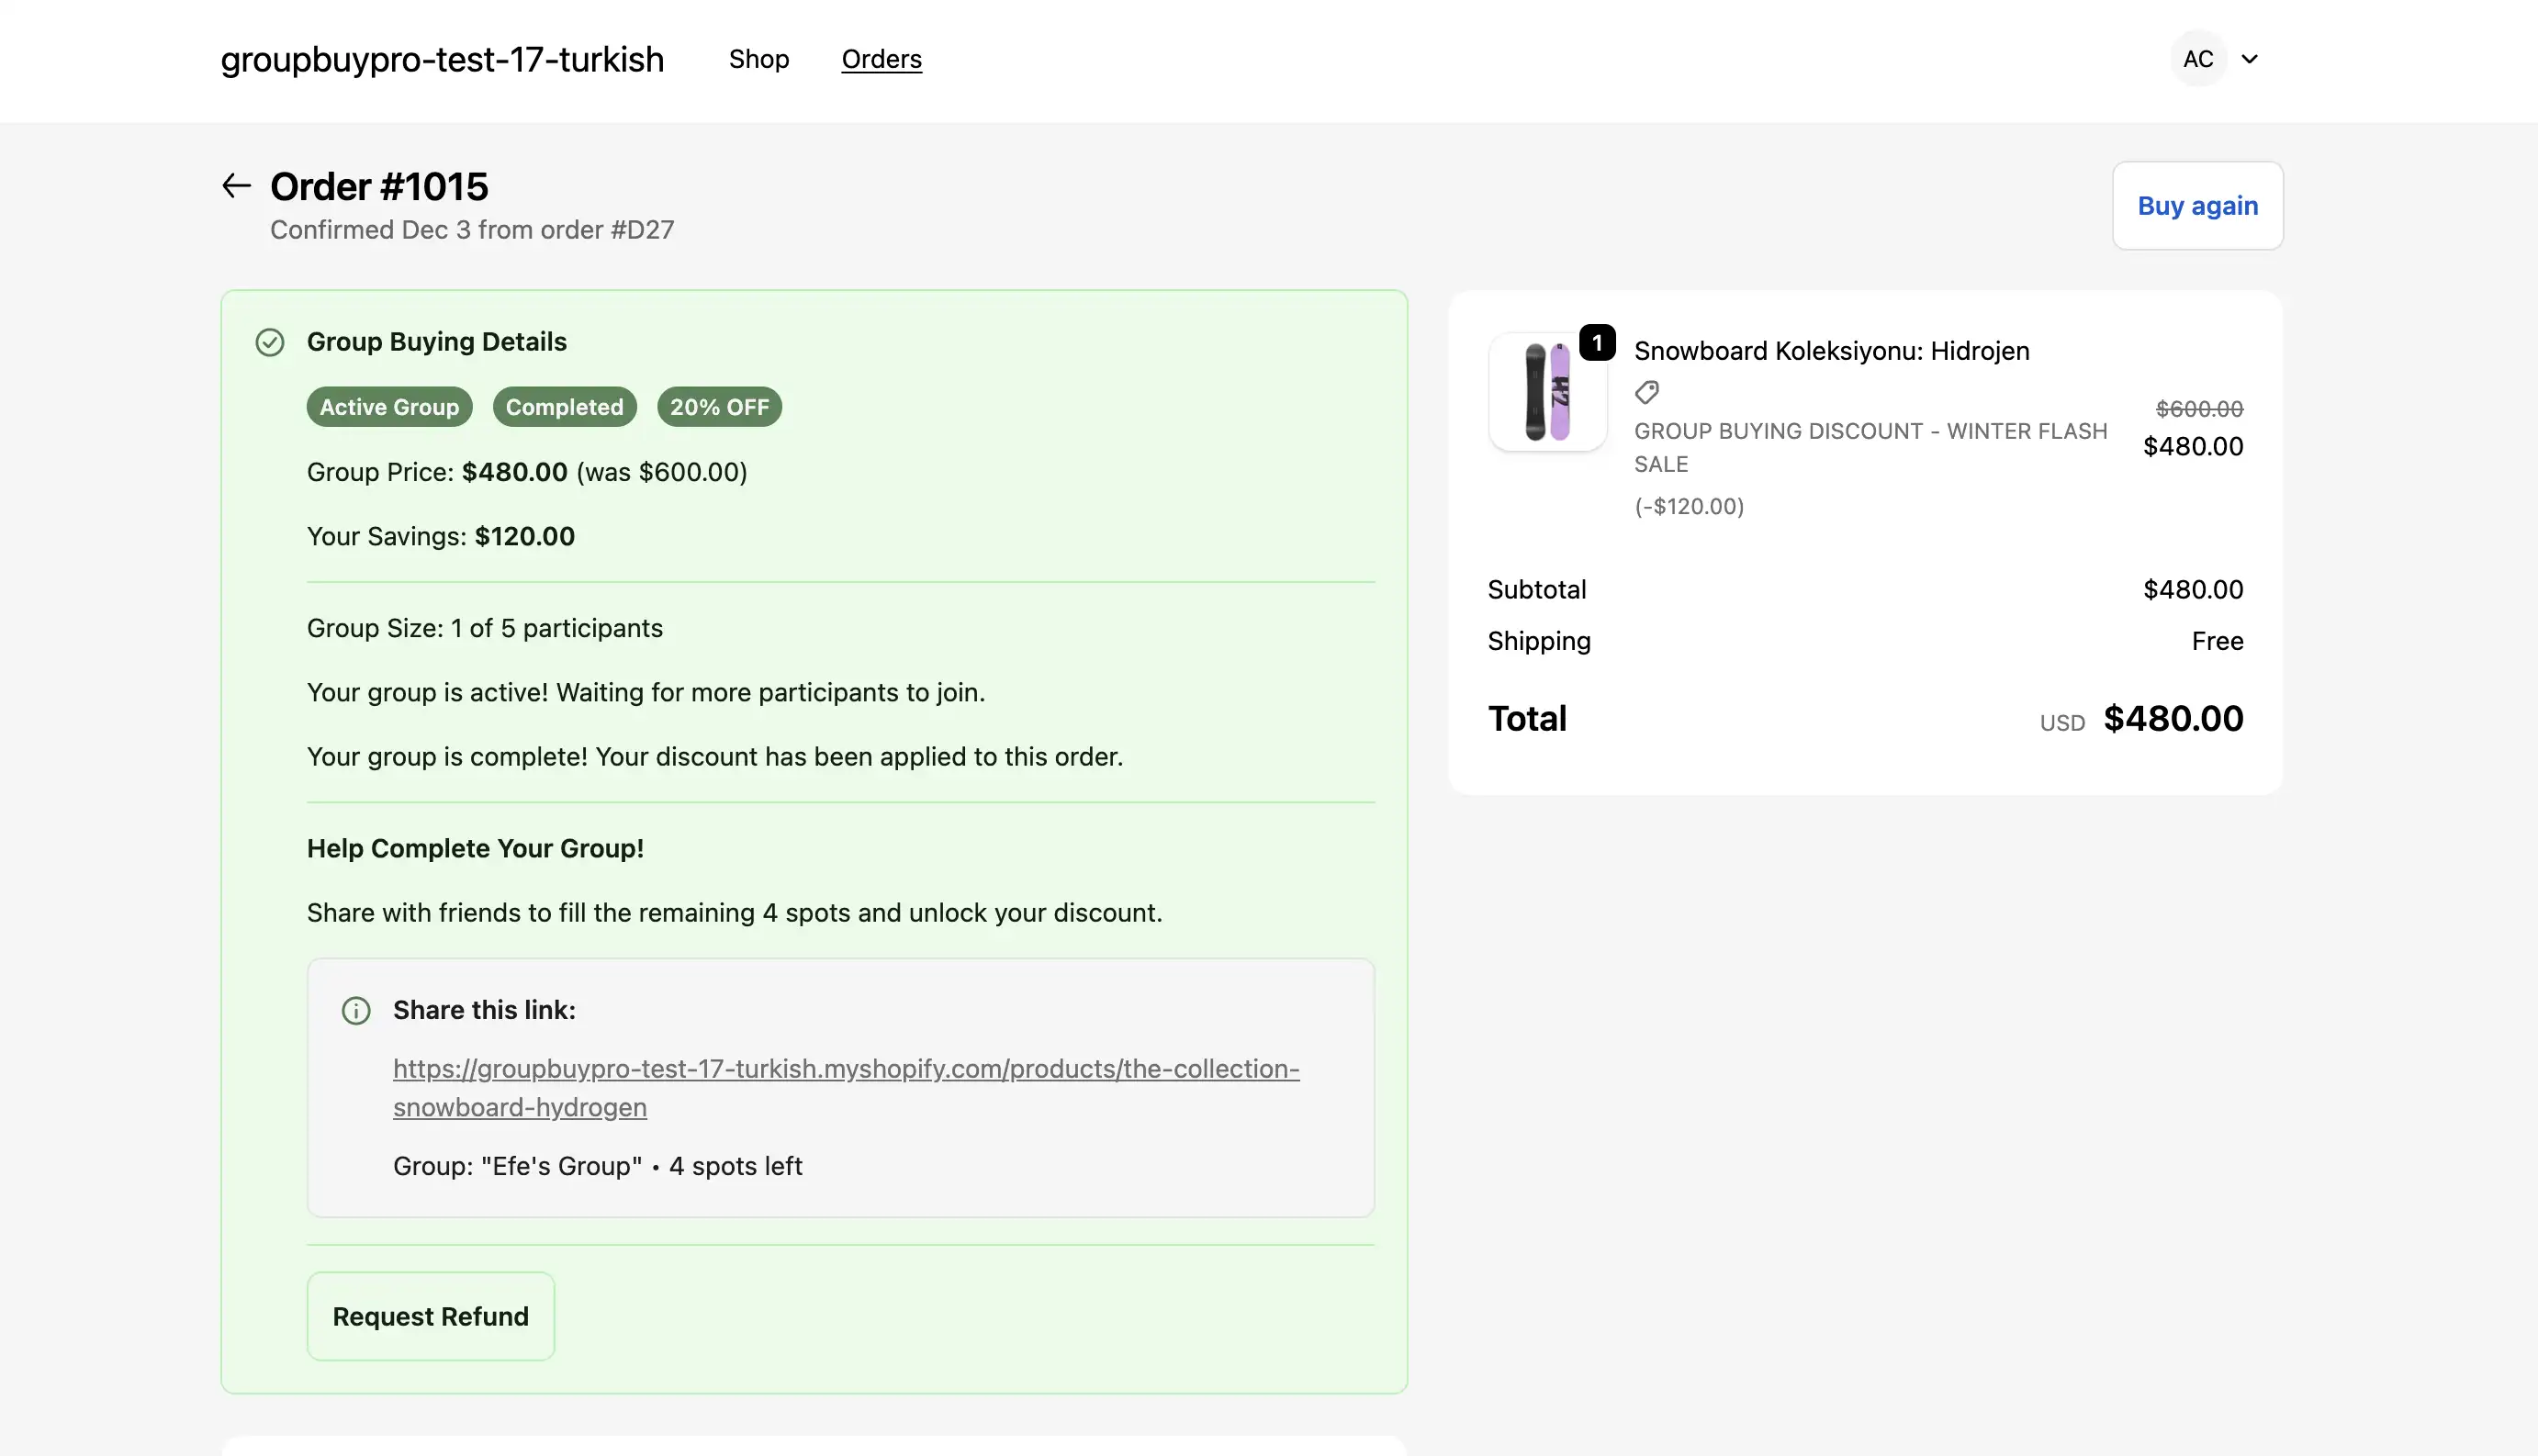Screen dimensions: 2538x1456
Task: Click the groupbuypro-test-17-turkish store name
Action: (x=441, y=59)
